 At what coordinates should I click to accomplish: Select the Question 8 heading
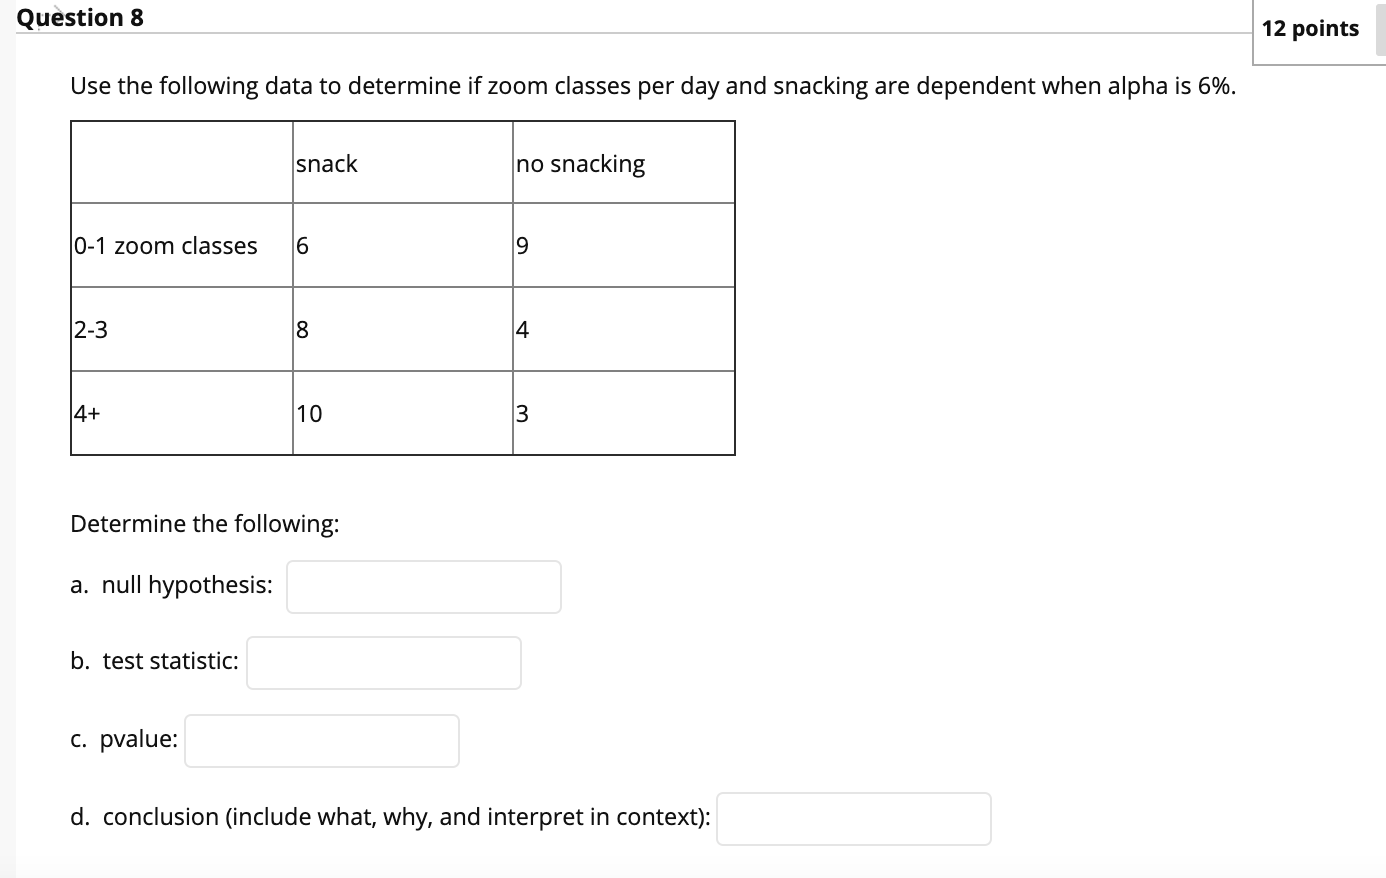[80, 17]
